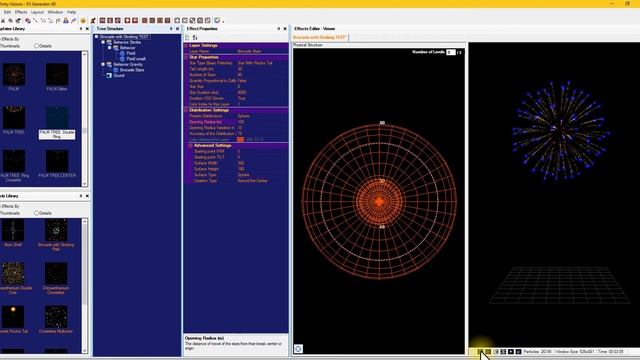Collapse the Layer Settings category
The width and height of the screenshot is (640, 360).
pyautogui.click(x=186, y=46)
